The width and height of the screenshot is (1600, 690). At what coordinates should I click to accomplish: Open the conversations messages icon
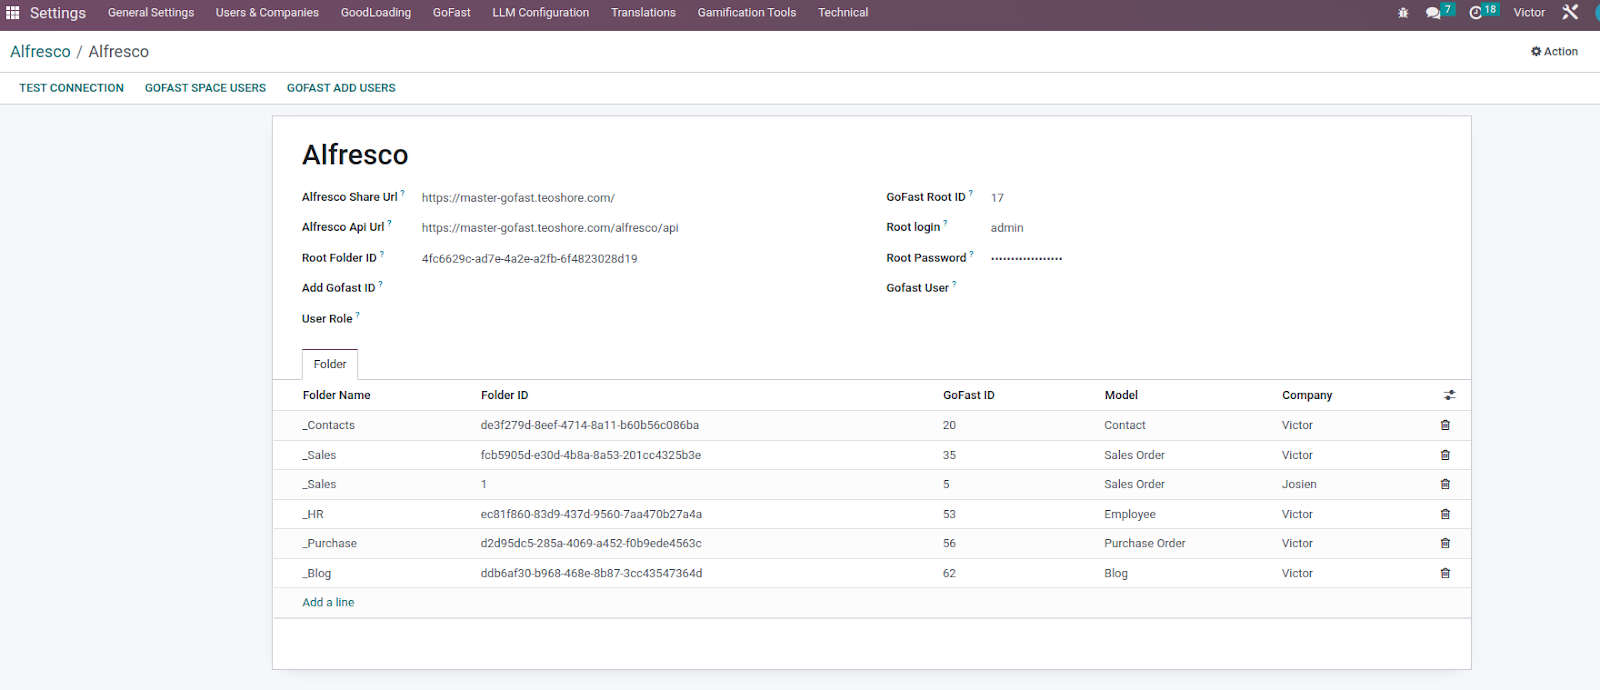pyautogui.click(x=1433, y=13)
